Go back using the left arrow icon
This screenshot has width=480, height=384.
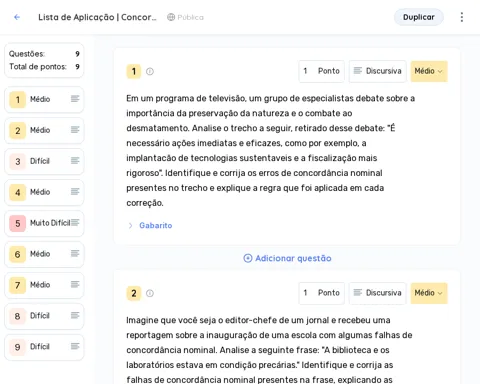pyautogui.click(x=17, y=17)
